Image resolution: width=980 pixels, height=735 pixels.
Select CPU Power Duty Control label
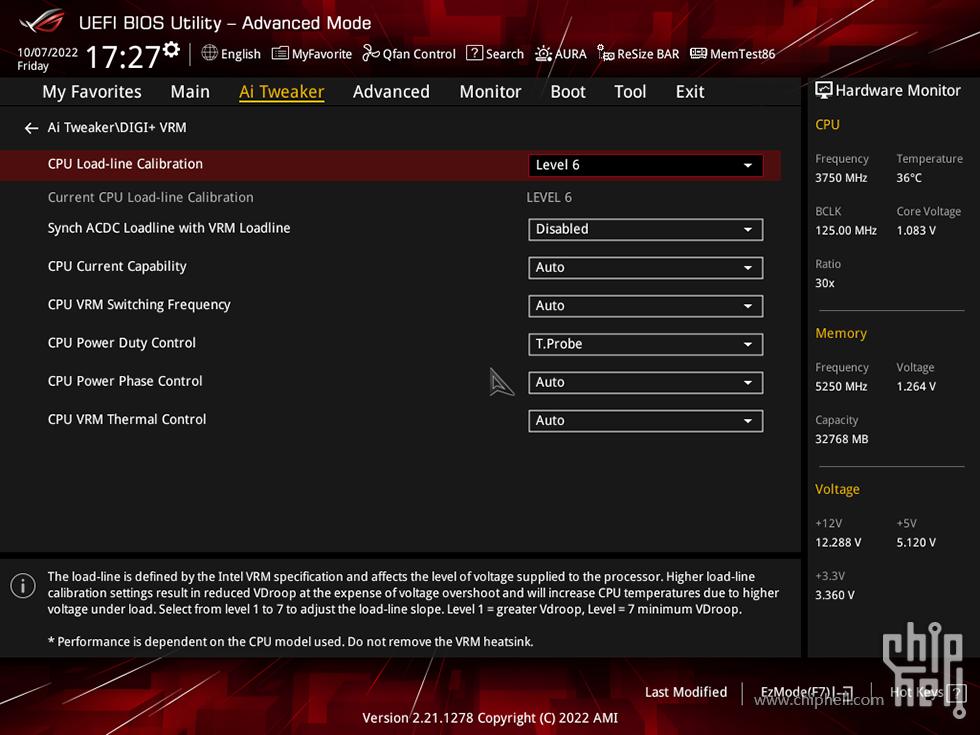coord(121,342)
